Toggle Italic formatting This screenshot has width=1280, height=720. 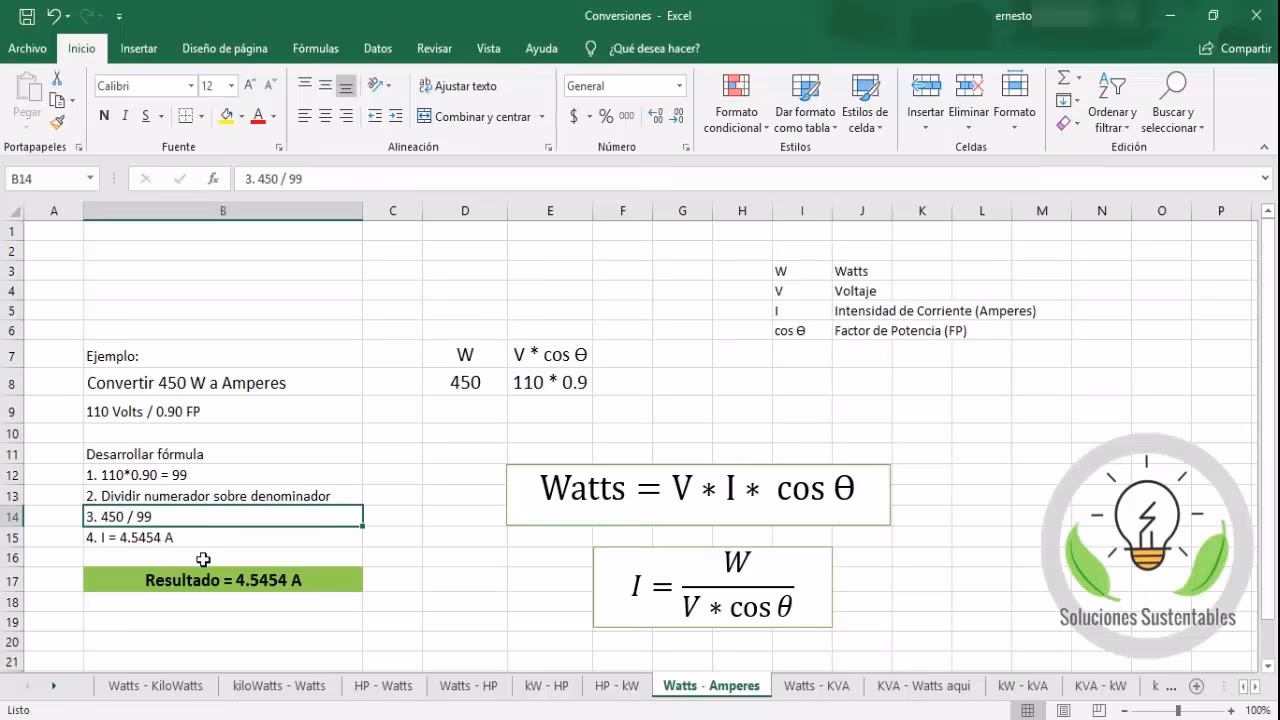tap(125, 117)
